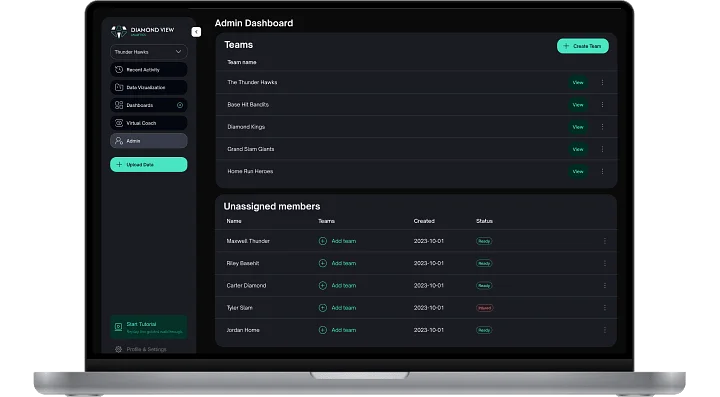Click the Virtual Coach icon
The image size is (720, 397).
[x=119, y=123]
